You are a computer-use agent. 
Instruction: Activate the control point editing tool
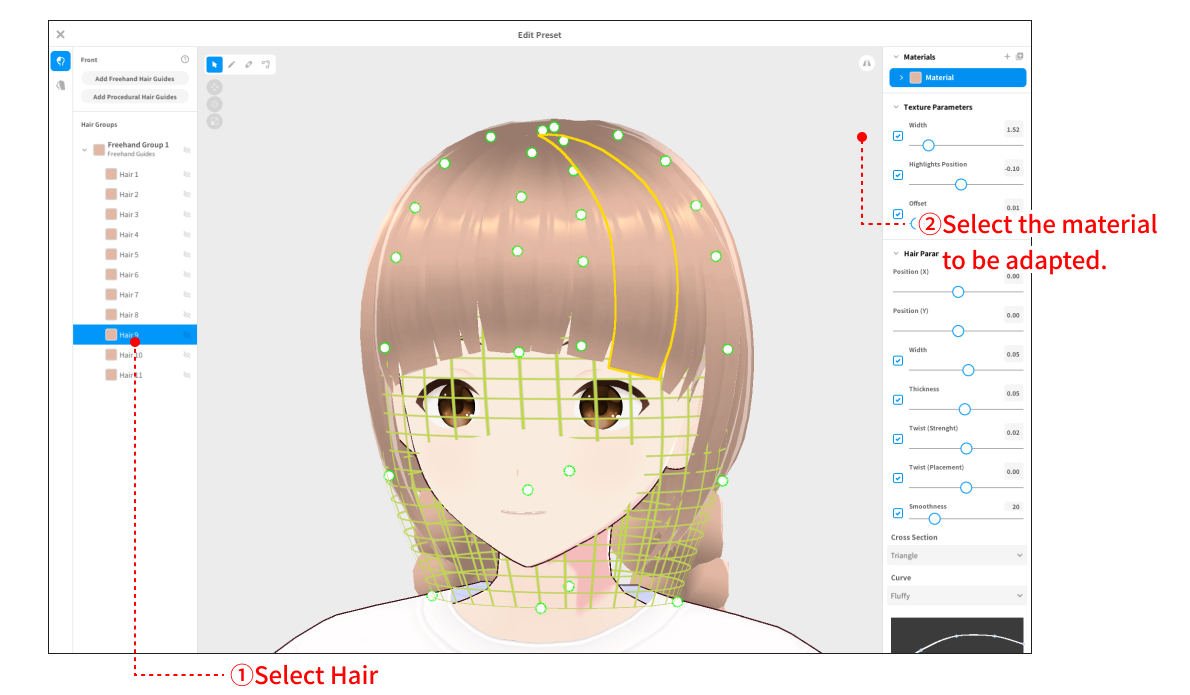(x=267, y=63)
